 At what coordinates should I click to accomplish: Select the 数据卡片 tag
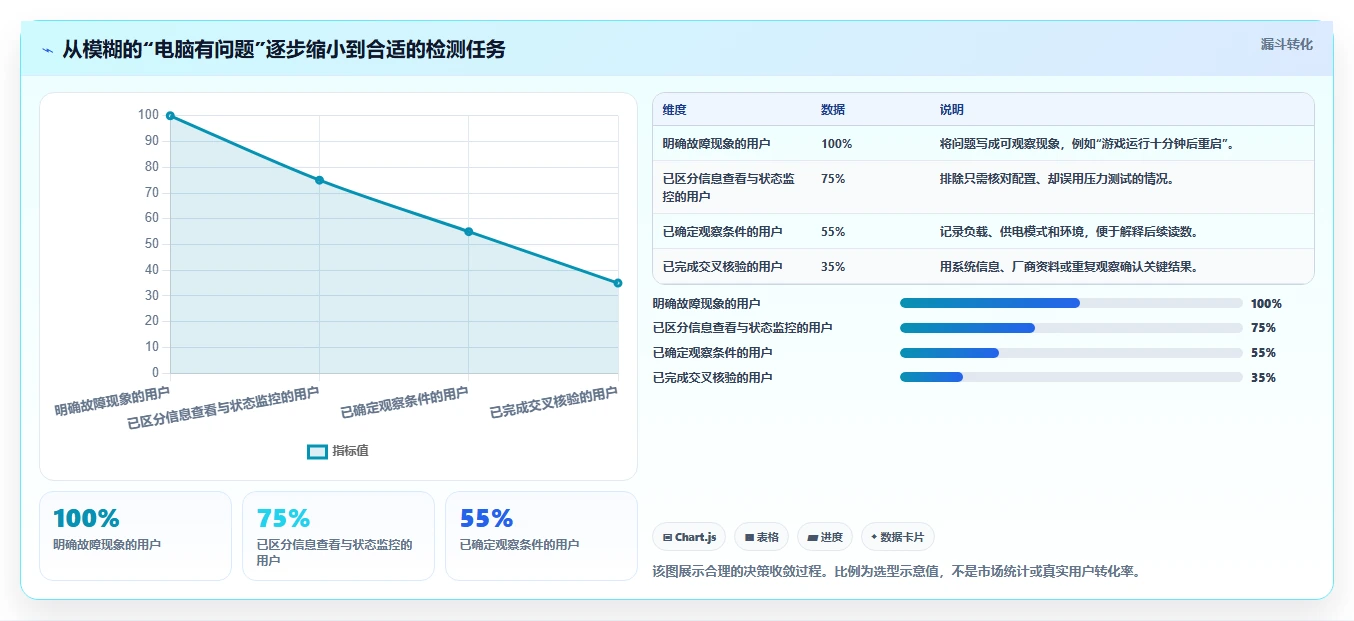pos(898,537)
